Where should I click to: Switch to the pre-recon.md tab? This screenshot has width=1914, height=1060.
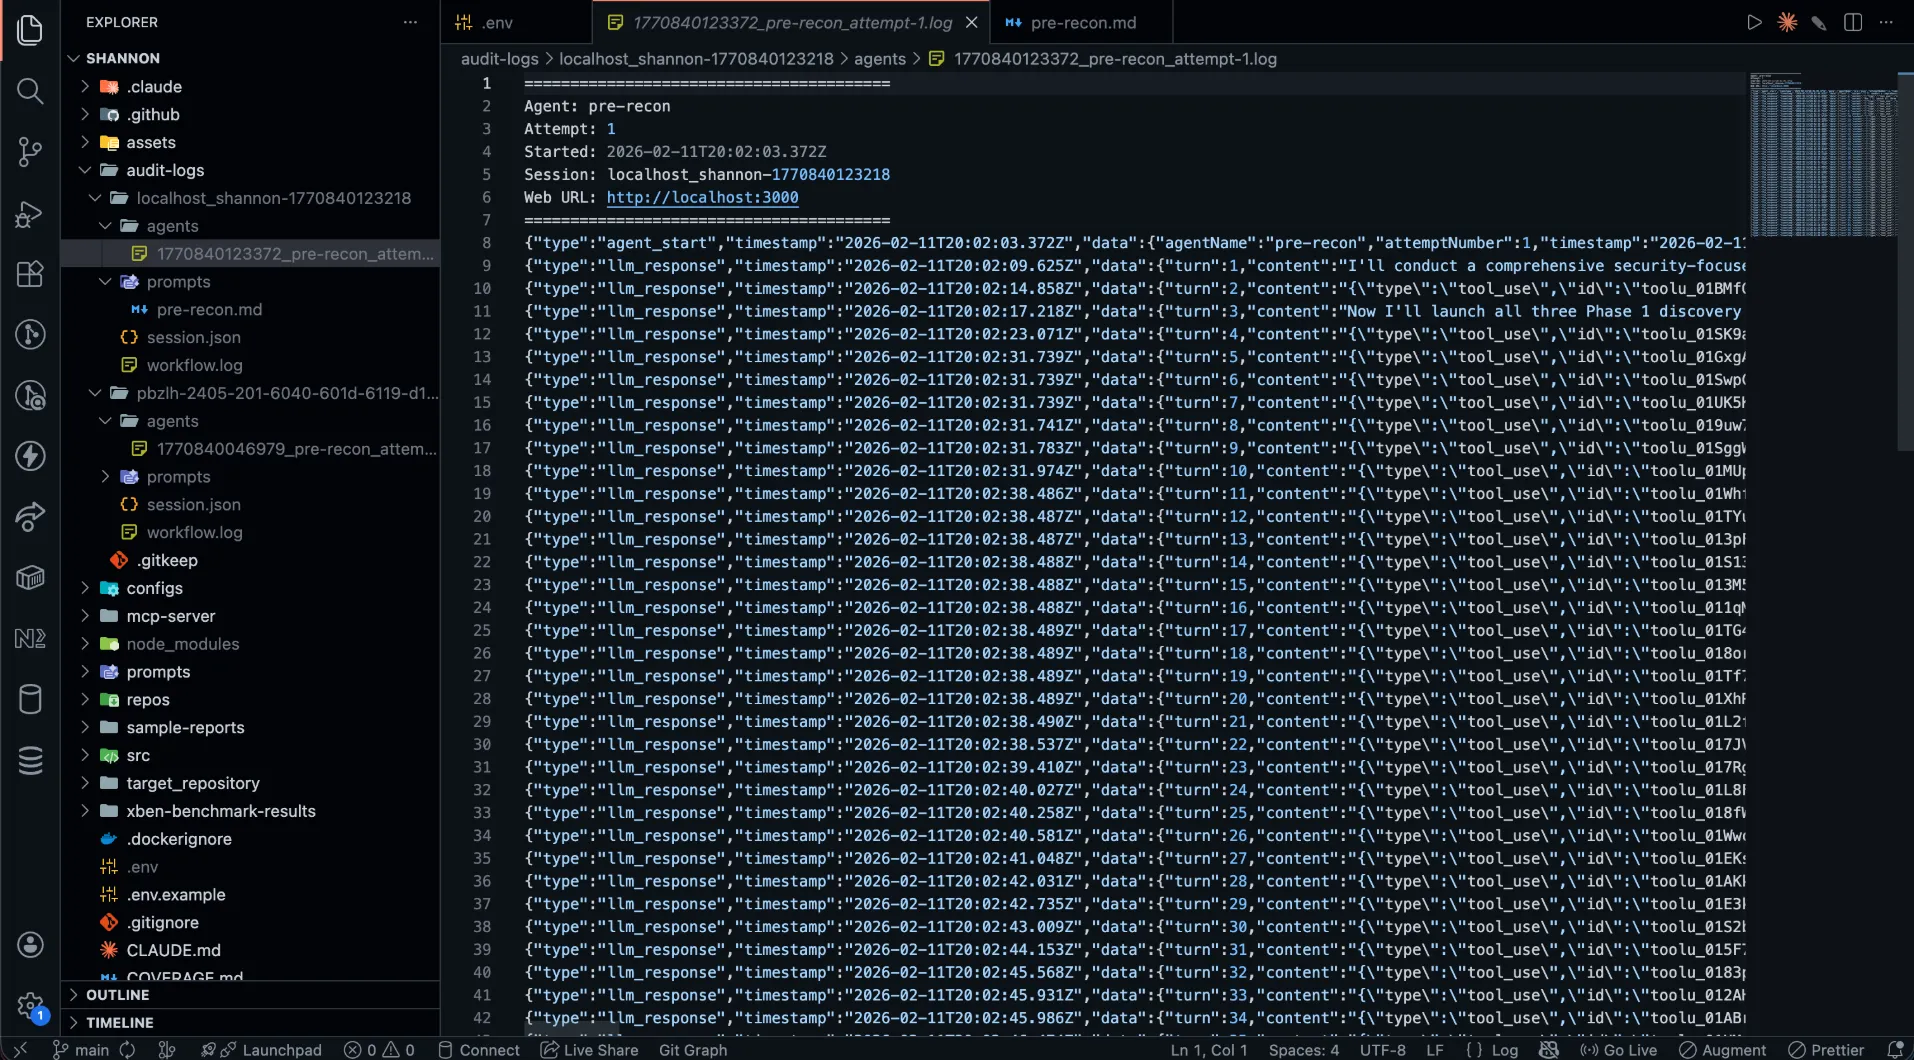tap(1082, 22)
